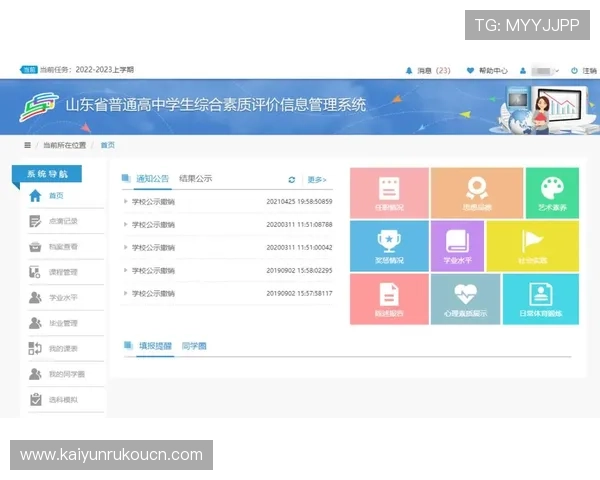
Task: Open the 首页 home icon in sidebar
Action: tap(35, 196)
